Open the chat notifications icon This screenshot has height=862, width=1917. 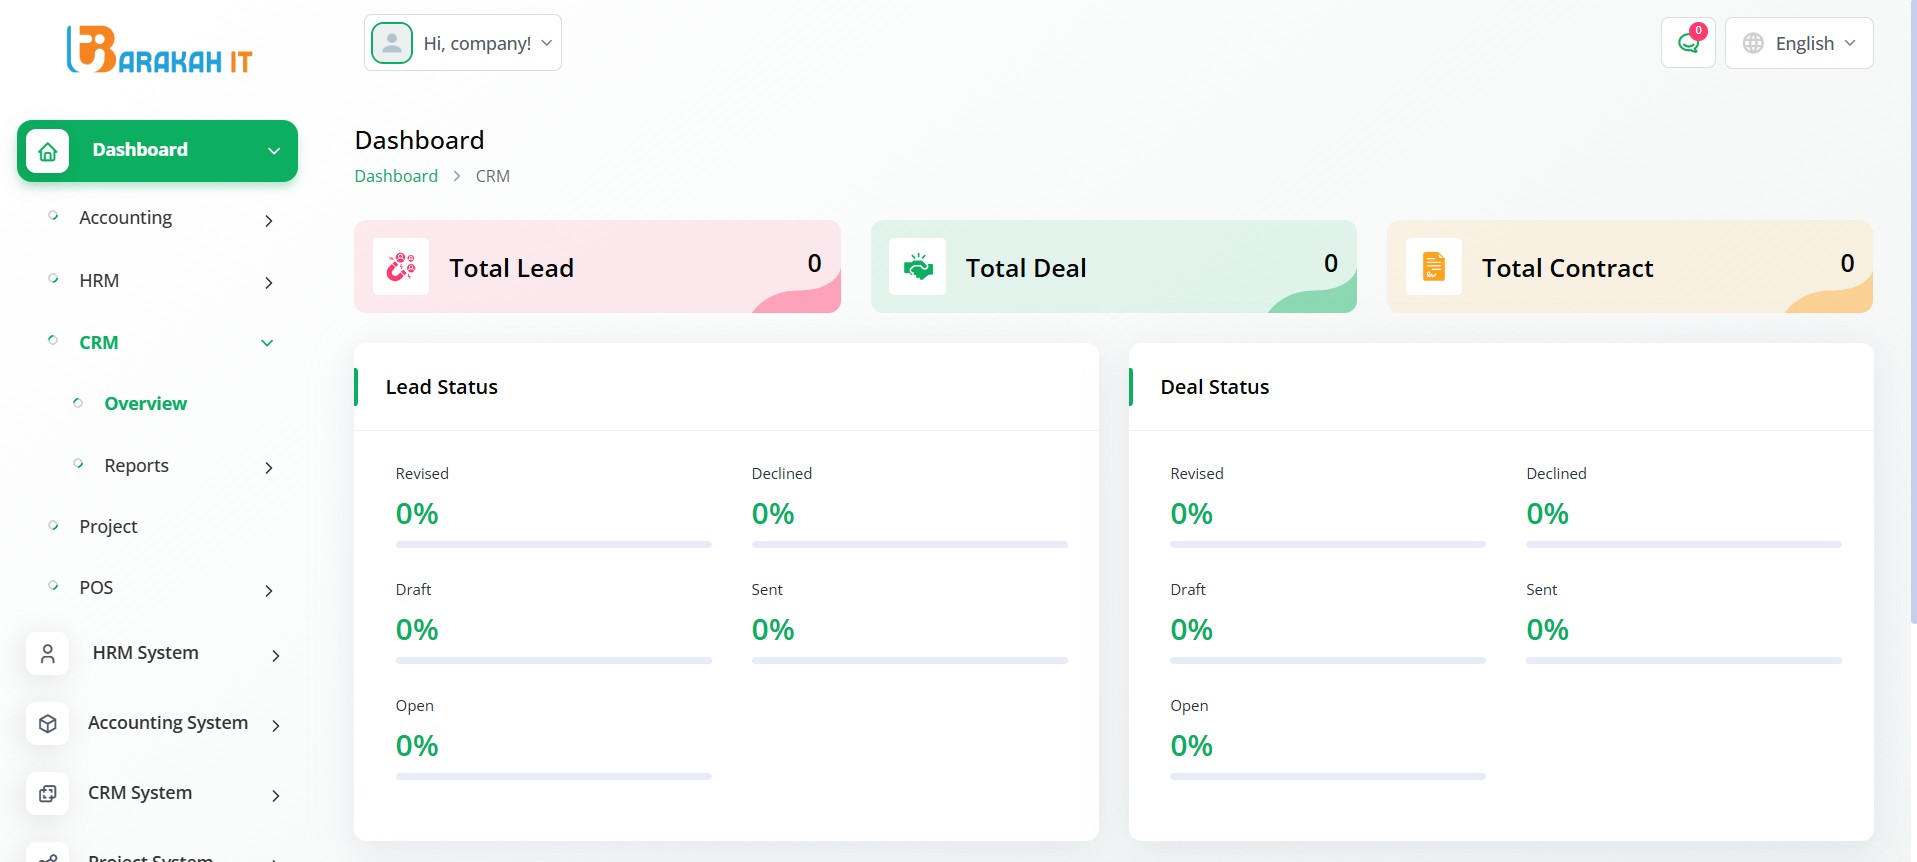(1688, 43)
